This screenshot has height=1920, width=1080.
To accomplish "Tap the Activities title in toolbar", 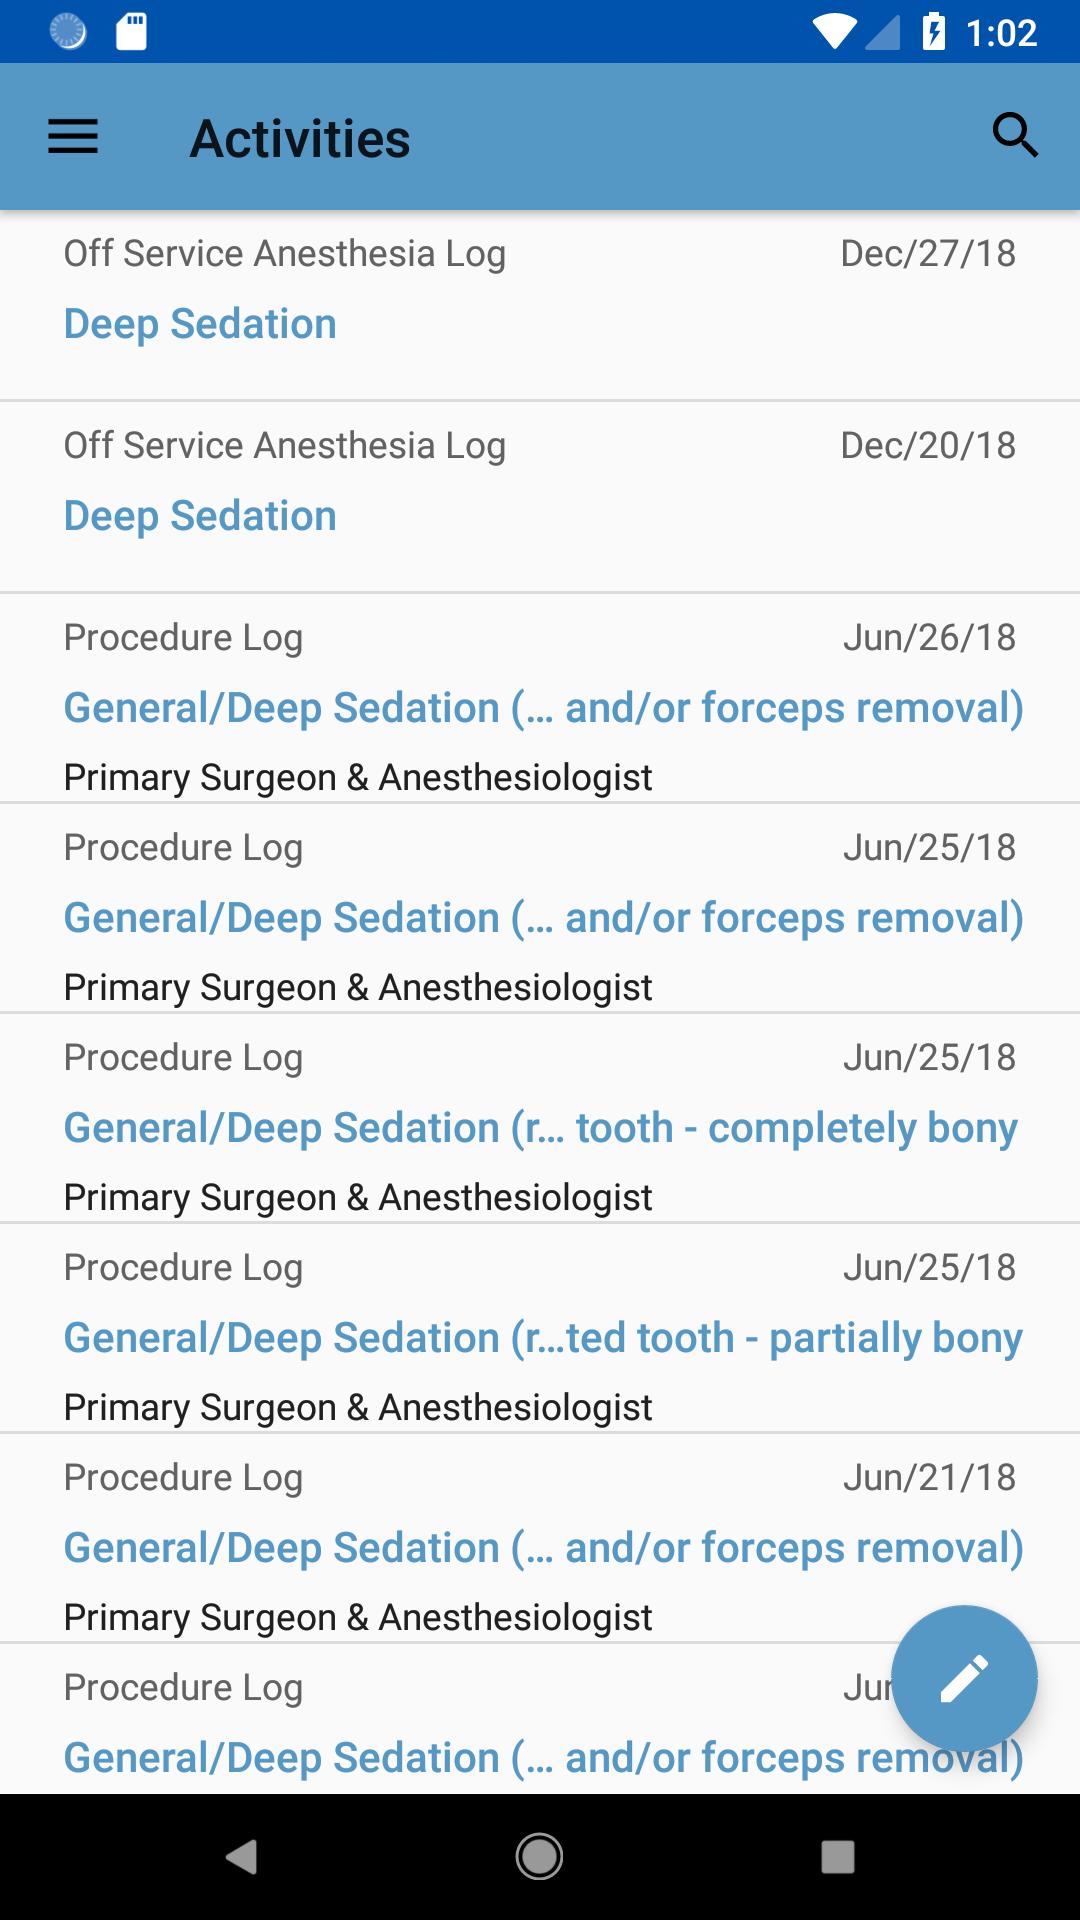I will [x=300, y=138].
